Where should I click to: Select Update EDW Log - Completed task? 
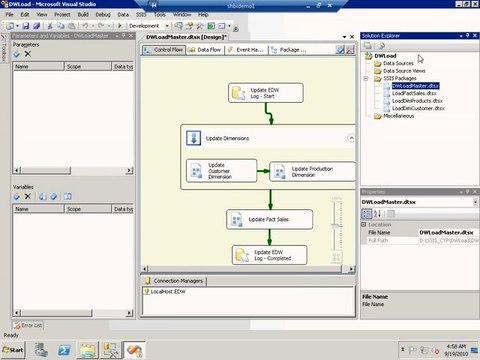[269, 255]
